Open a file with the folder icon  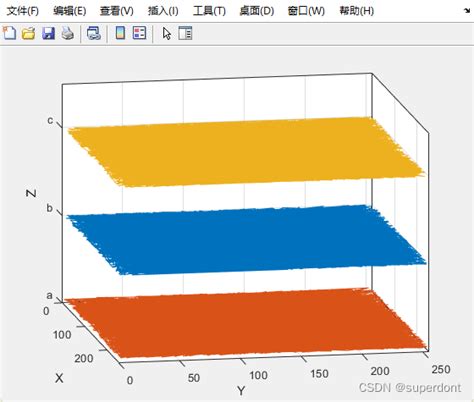point(29,33)
